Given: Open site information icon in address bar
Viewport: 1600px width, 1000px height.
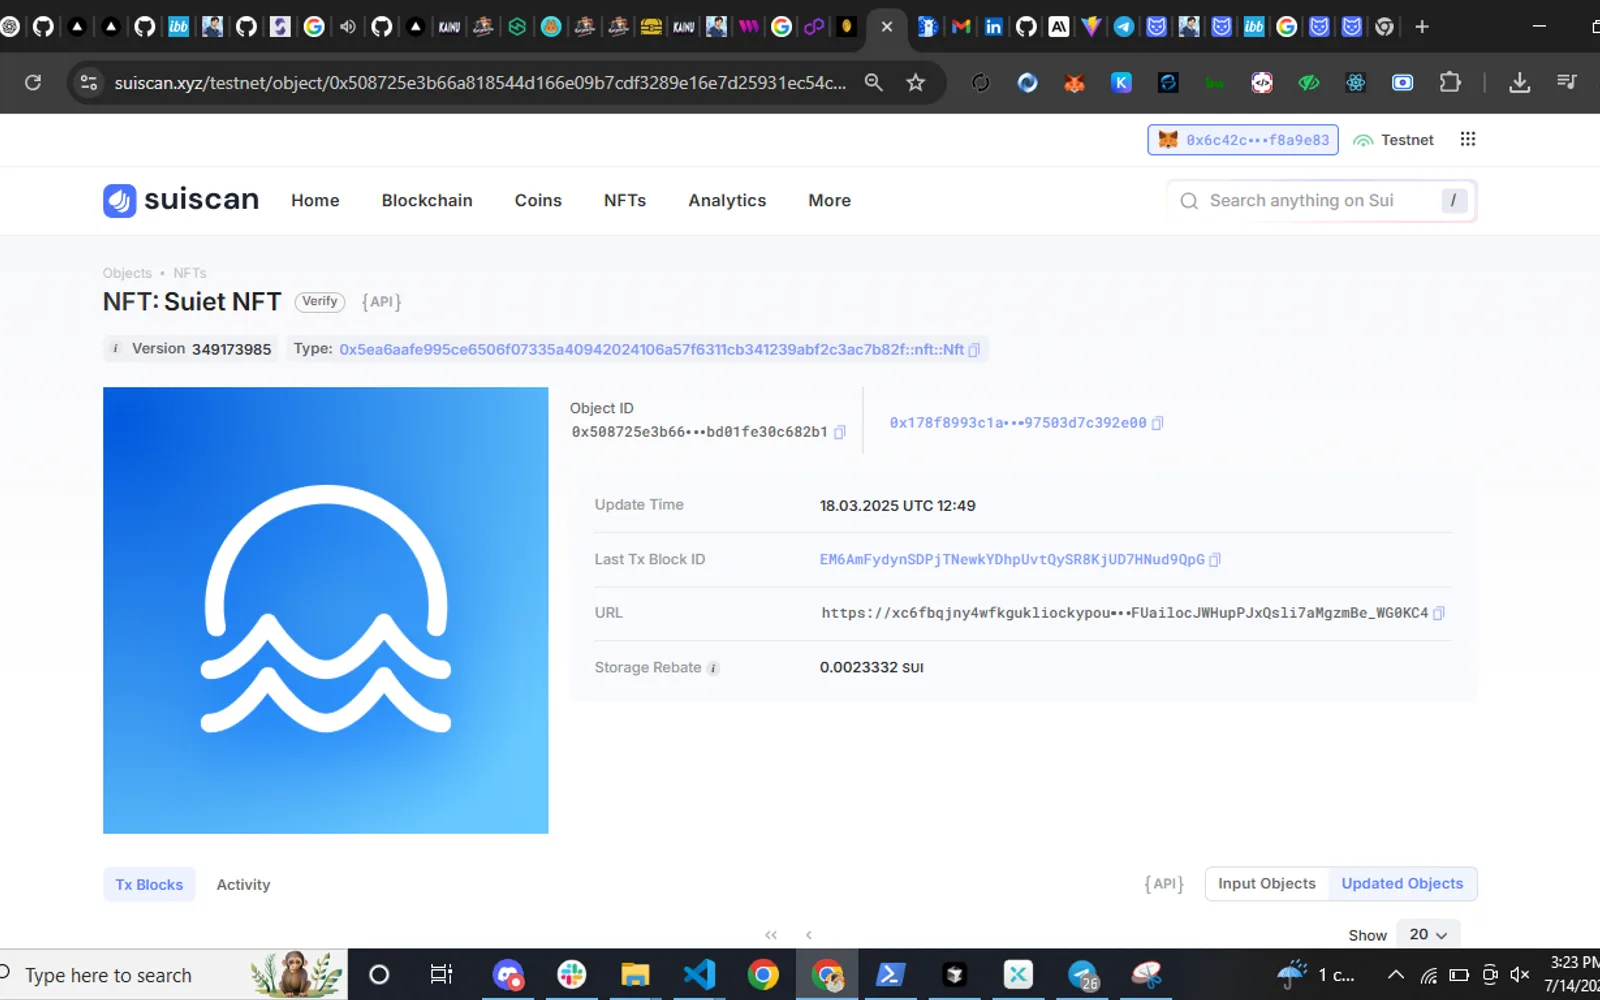Looking at the screenshot, I should [89, 83].
